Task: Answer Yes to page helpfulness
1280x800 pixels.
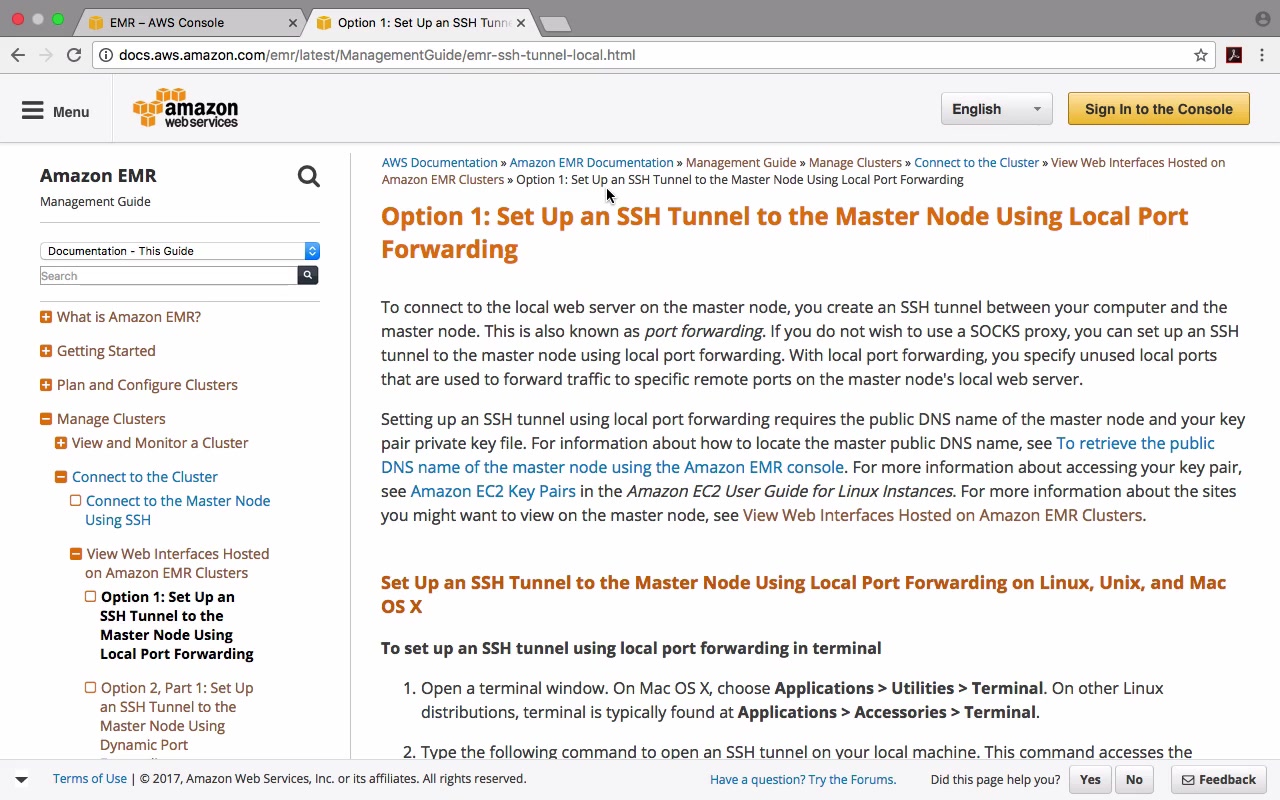Action: click(1090, 780)
